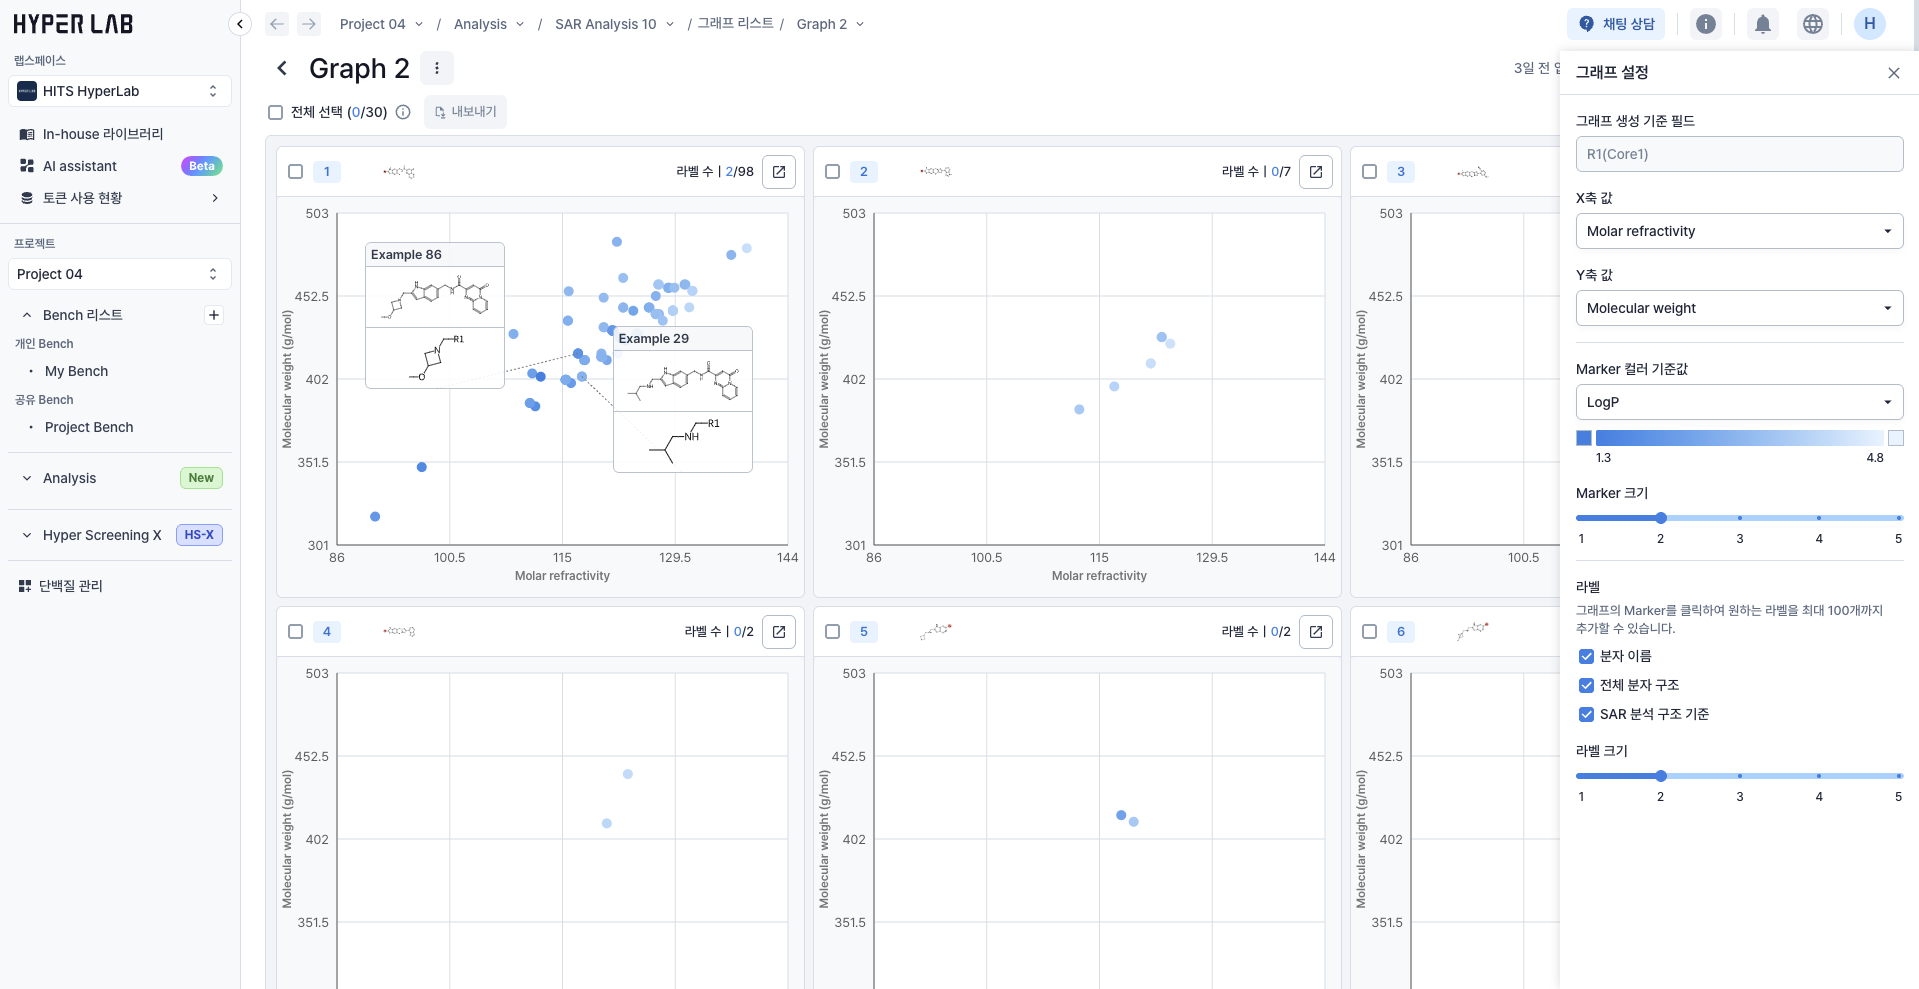The image size is (1919, 989).
Task: Click the 내보내기 export button
Action: tap(465, 112)
